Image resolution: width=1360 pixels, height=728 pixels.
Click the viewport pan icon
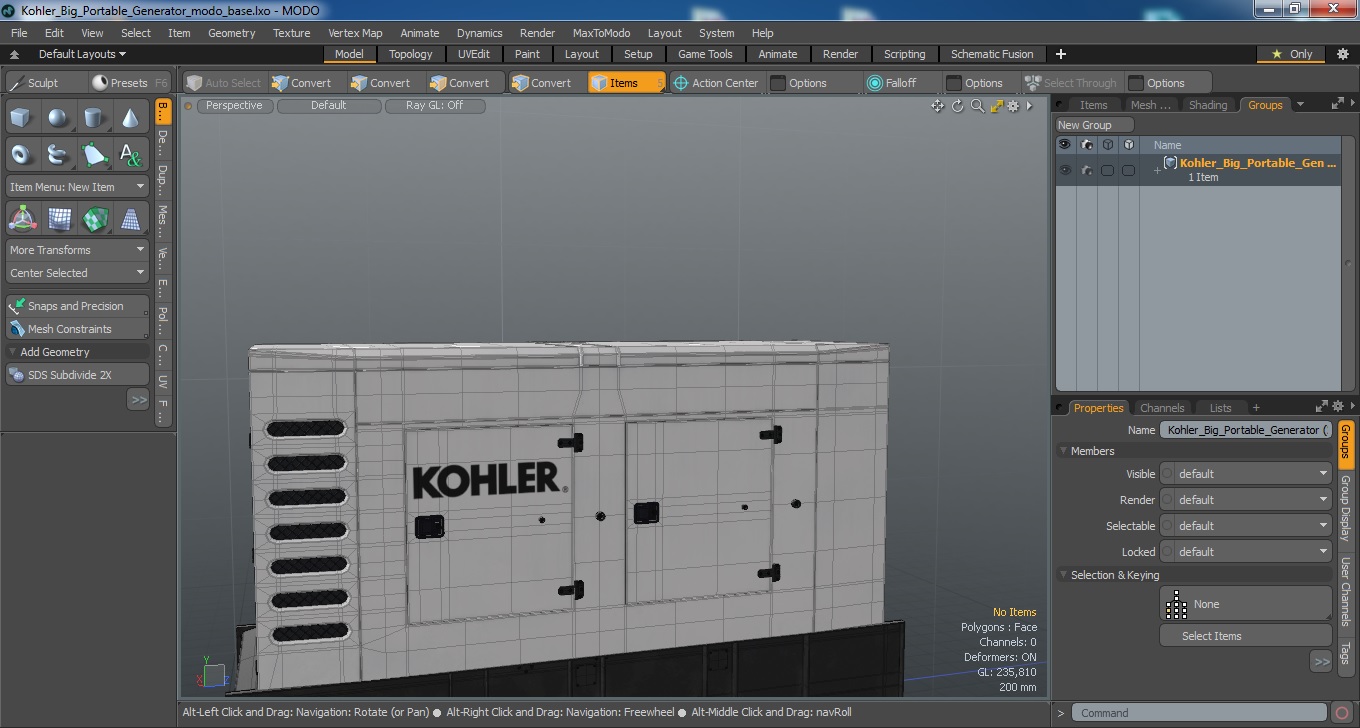click(937, 106)
